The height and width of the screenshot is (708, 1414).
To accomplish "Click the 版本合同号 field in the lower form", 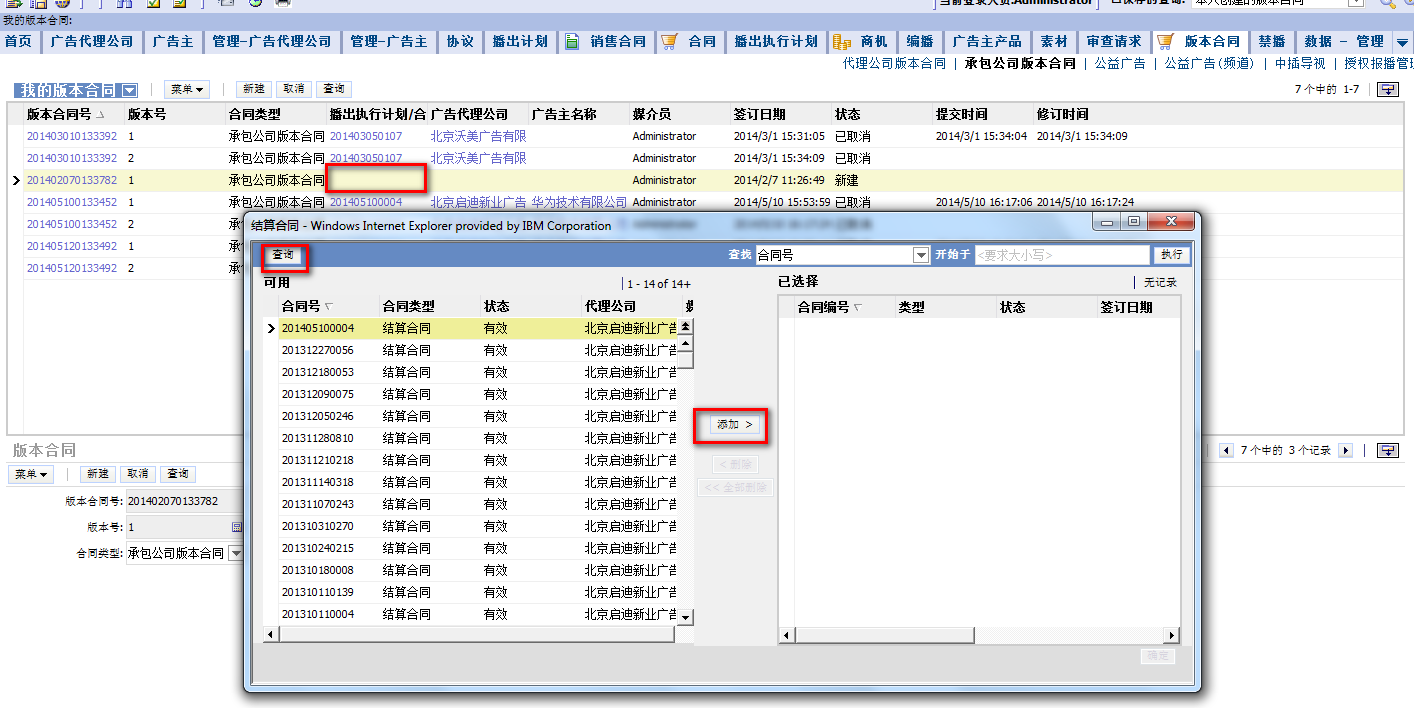I will 183,501.
